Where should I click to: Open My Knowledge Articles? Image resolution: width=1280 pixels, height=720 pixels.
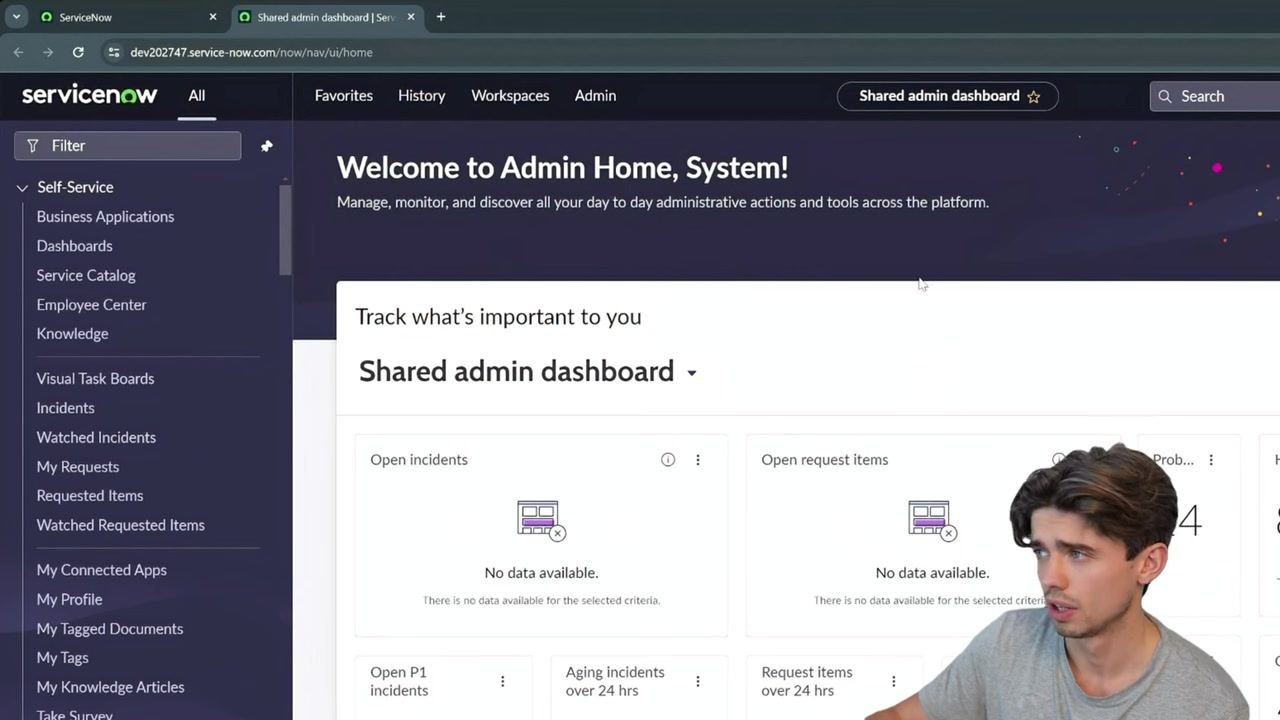click(x=110, y=687)
